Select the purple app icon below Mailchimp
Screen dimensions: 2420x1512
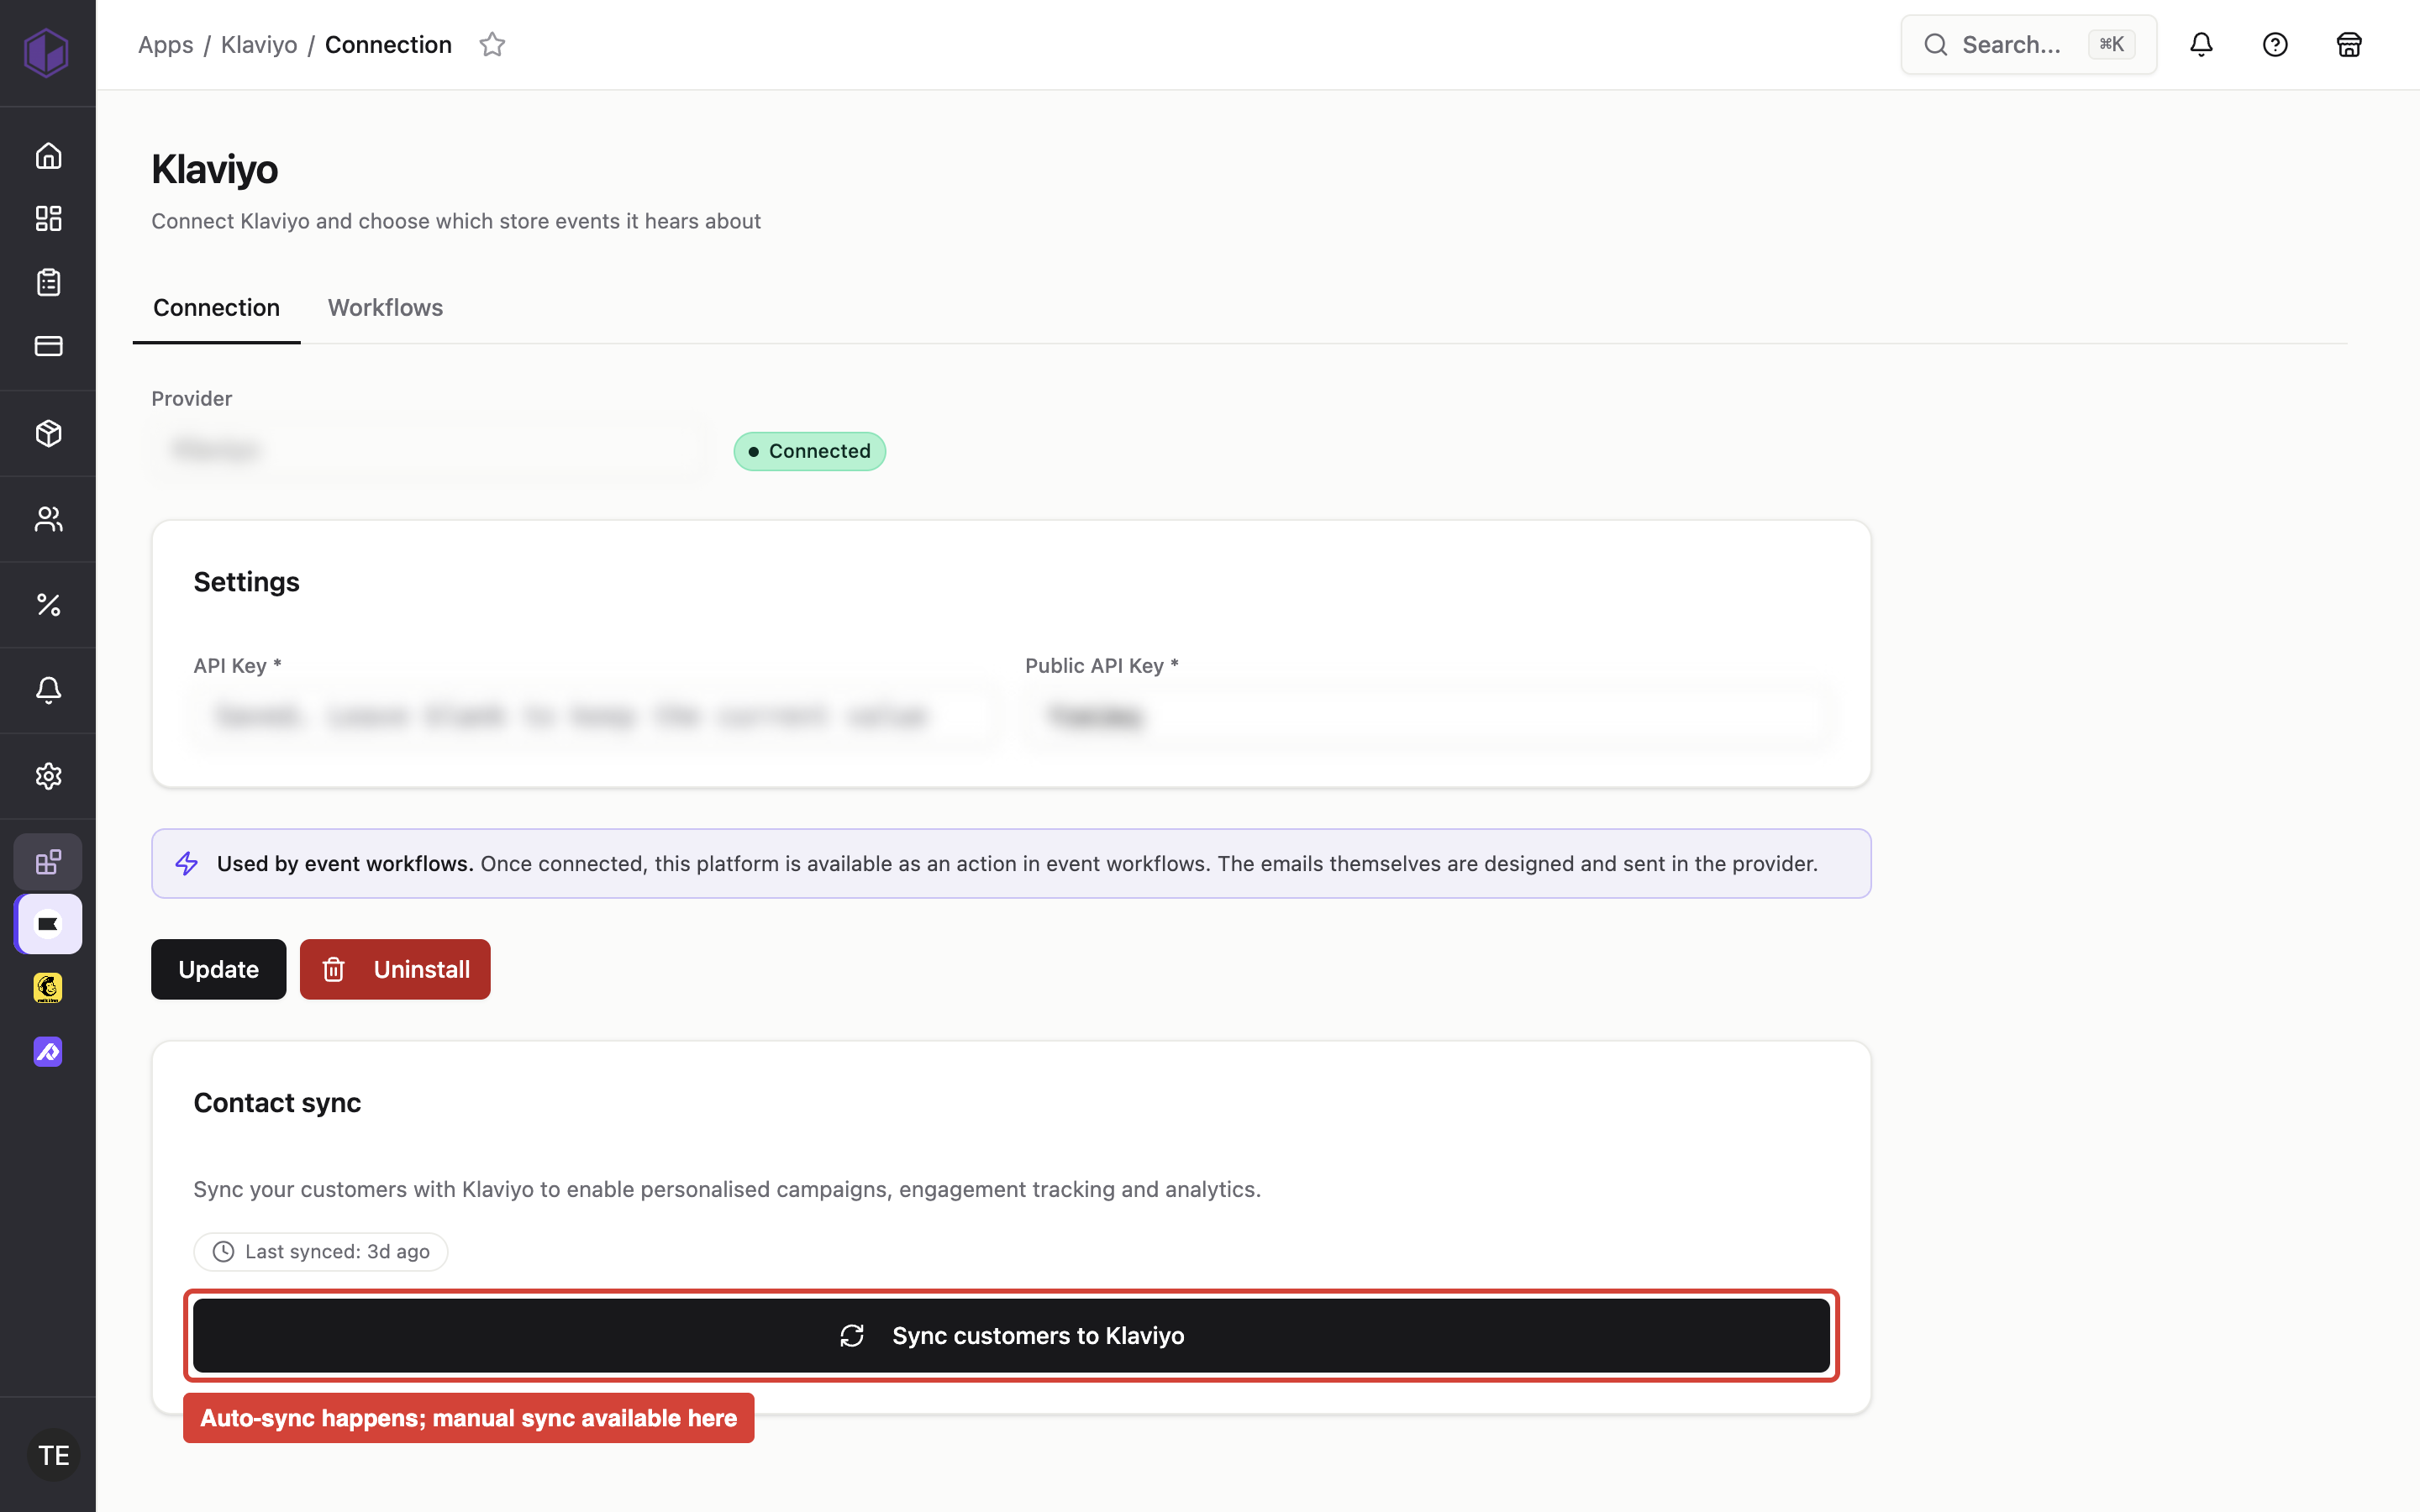click(48, 1052)
